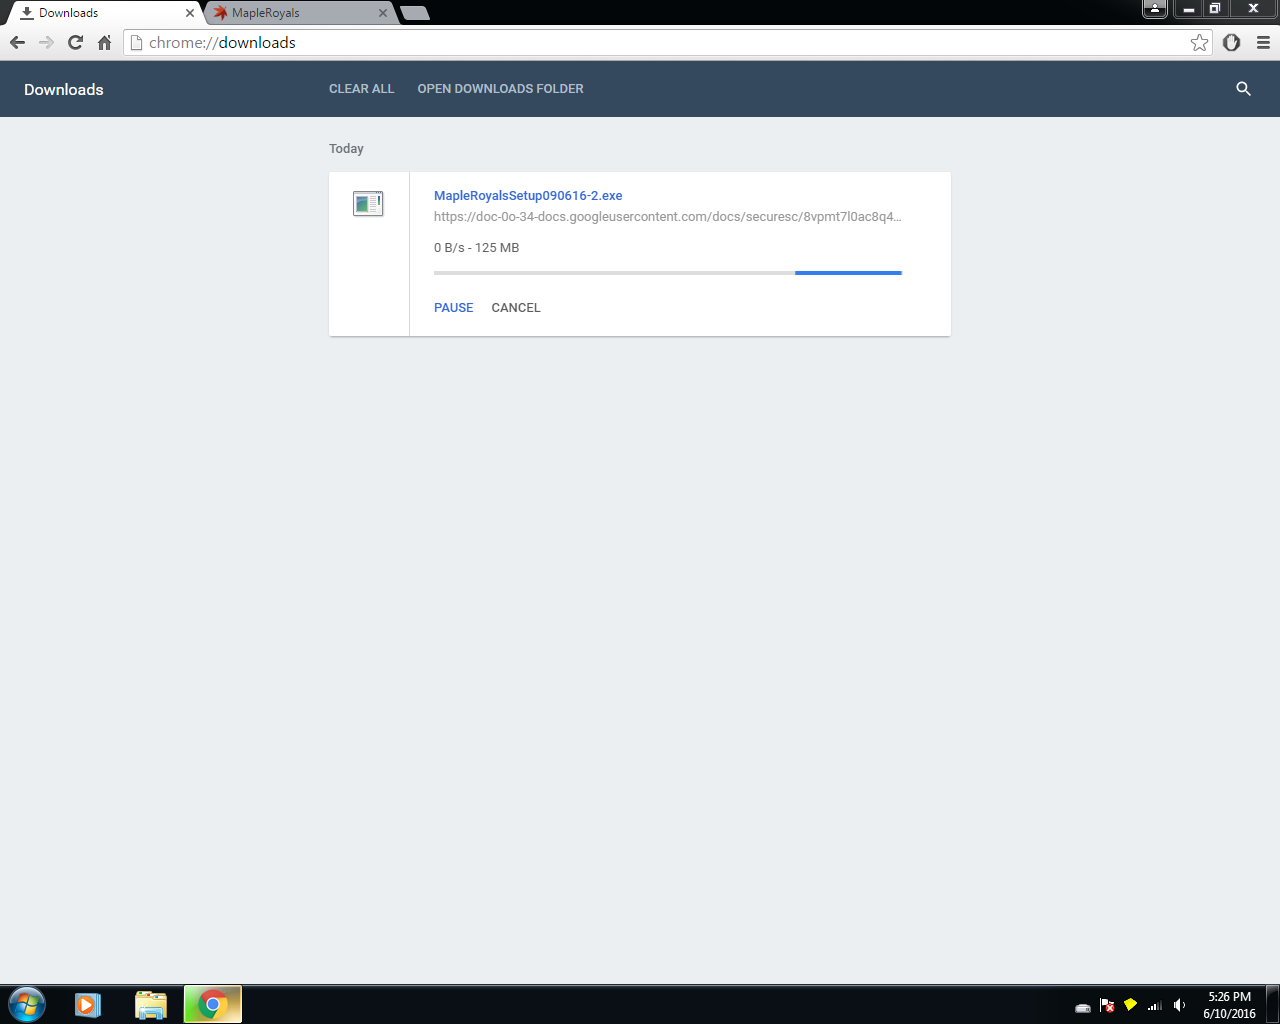Click the googleusercontent download source URL
This screenshot has height=1024, width=1280.
pos(668,217)
